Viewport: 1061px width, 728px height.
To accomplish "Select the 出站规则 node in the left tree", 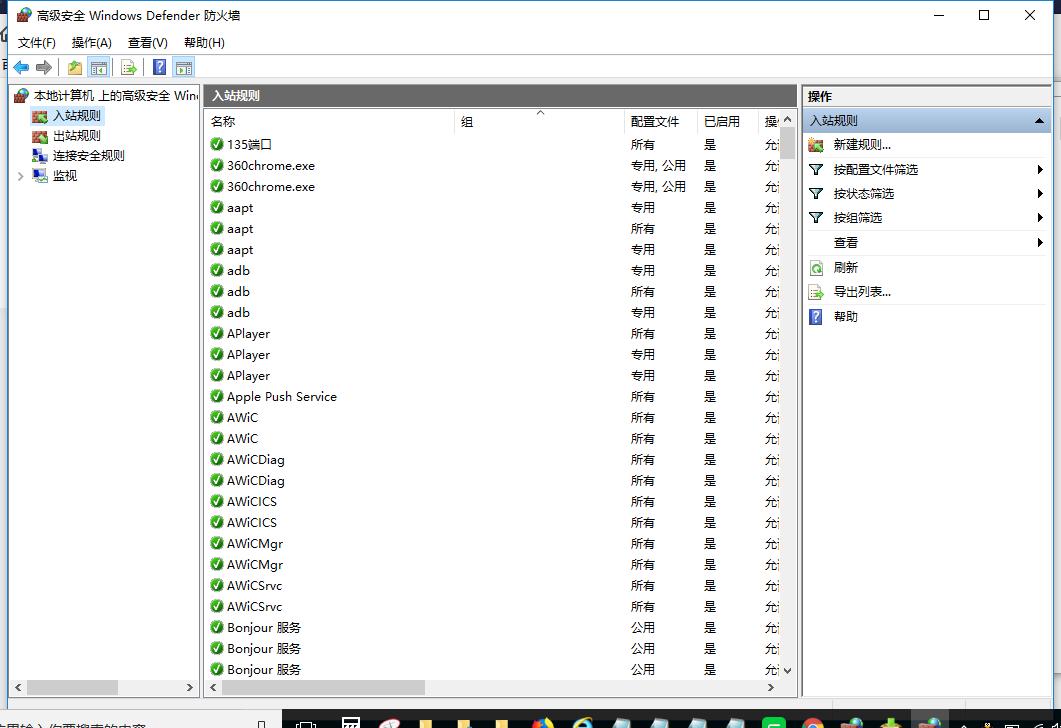I will (x=76, y=135).
